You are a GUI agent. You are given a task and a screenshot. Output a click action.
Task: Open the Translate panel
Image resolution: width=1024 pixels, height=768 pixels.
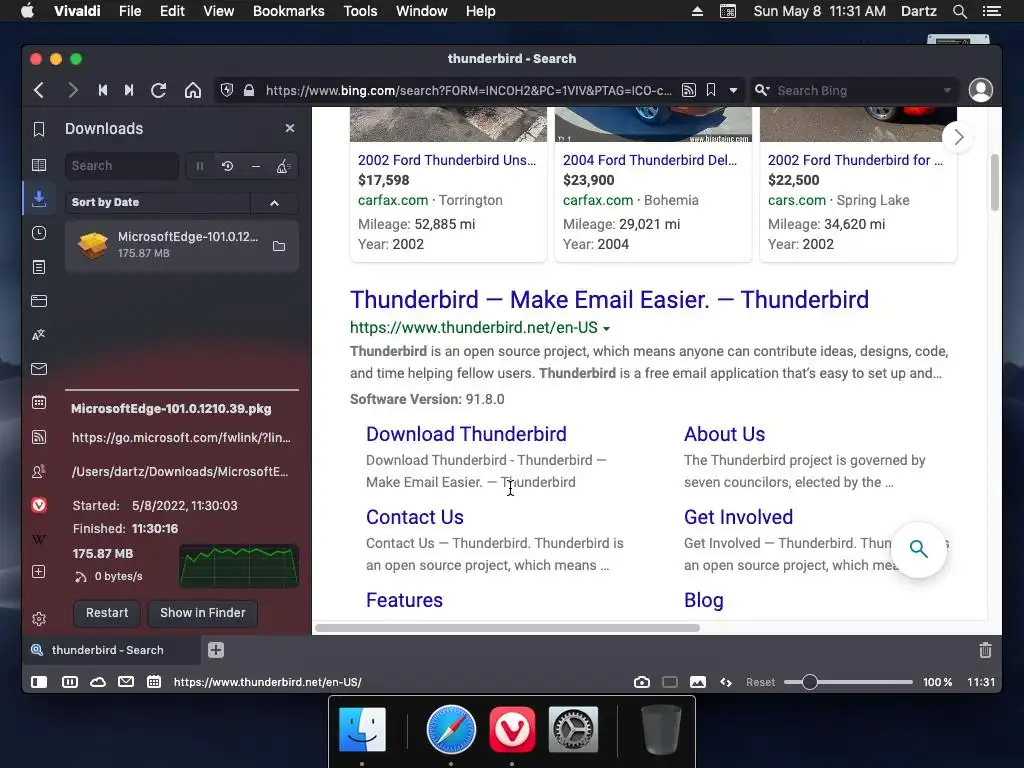[39, 335]
